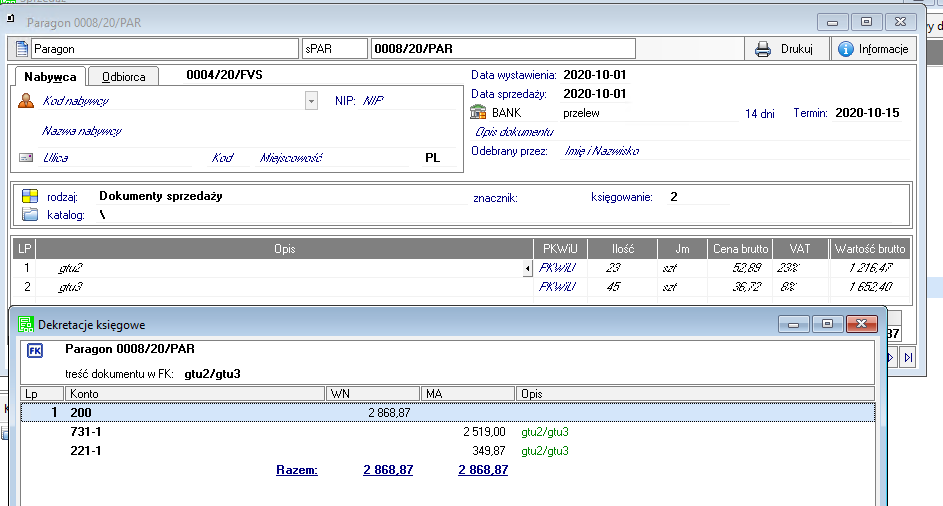This screenshot has width=943, height=506.
Task: Click the PKWiU value in the gtu3 row
Action: [558, 287]
